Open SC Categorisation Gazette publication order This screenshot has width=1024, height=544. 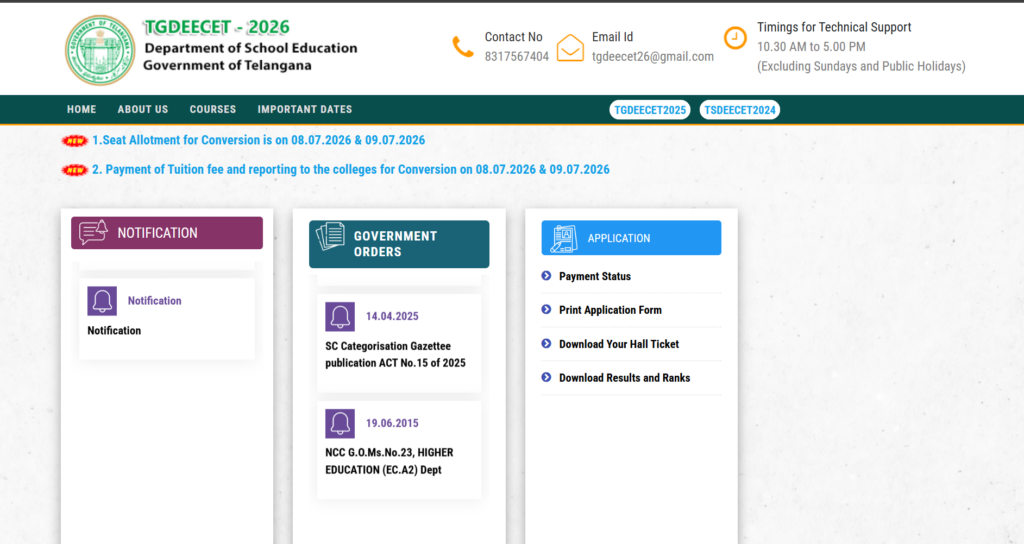[x=396, y=355]
